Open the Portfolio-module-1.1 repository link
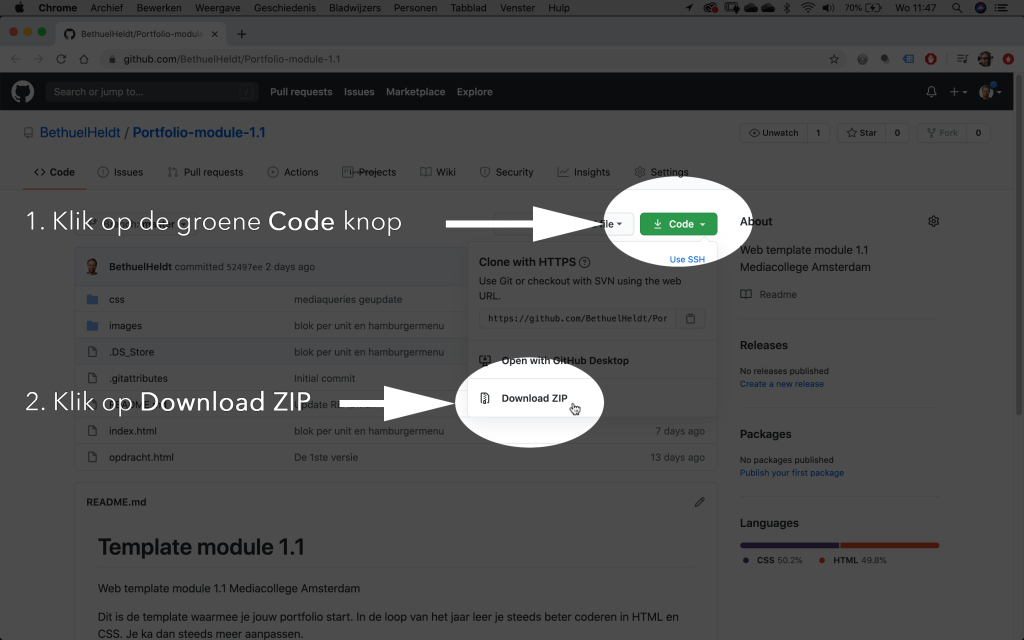 199,133
